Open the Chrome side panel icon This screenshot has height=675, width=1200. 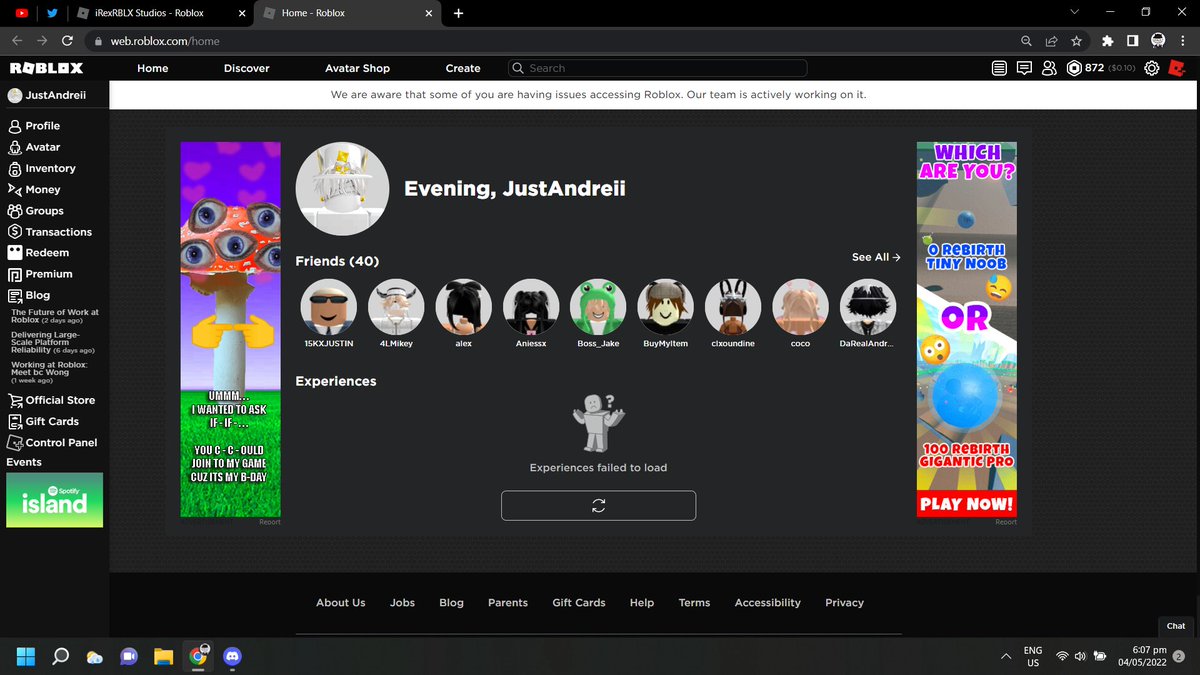1132,41
